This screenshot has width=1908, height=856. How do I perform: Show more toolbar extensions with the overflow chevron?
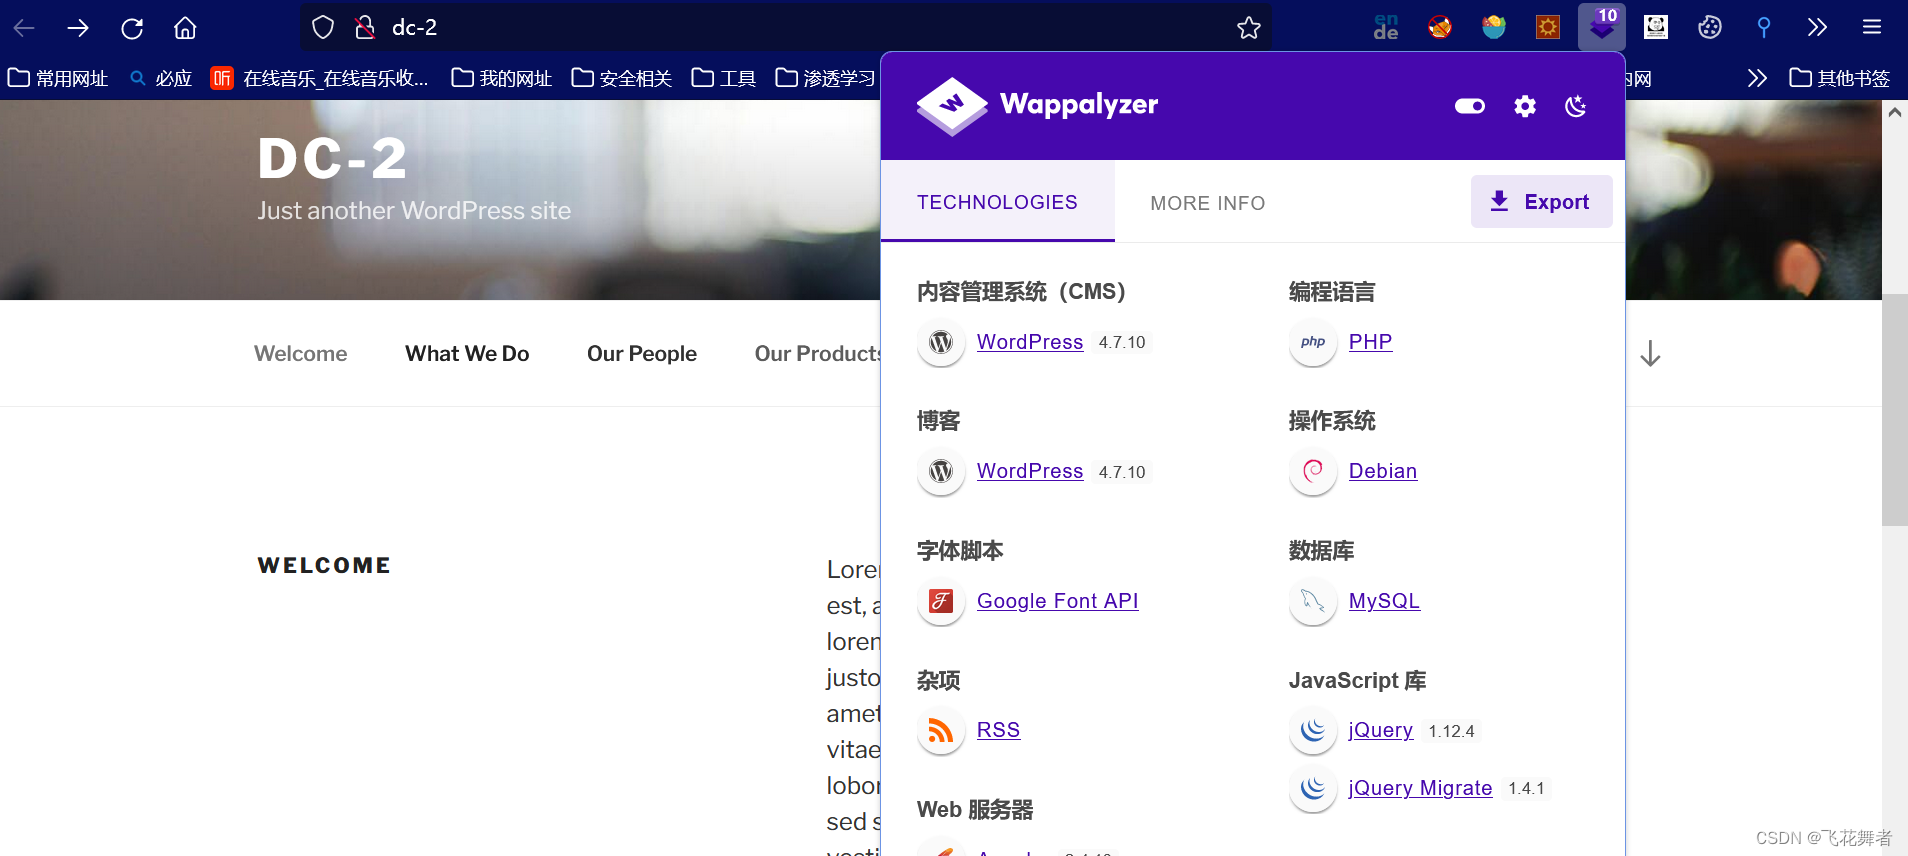pos(1818,27)
